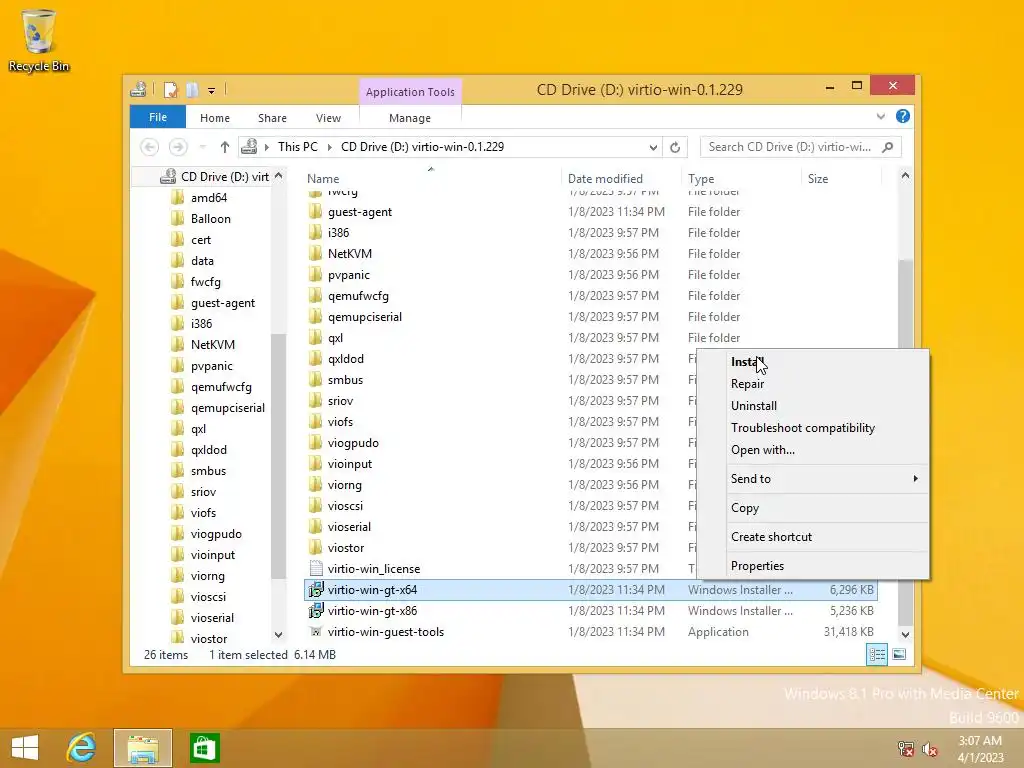
Task: Open the taskbar clock showing 3:07 AM
Action: (980, 749)
